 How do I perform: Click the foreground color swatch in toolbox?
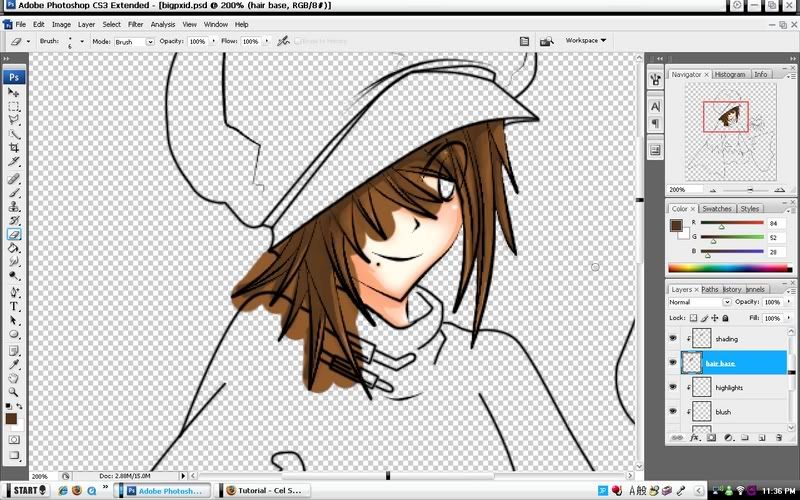coord(11,419)
